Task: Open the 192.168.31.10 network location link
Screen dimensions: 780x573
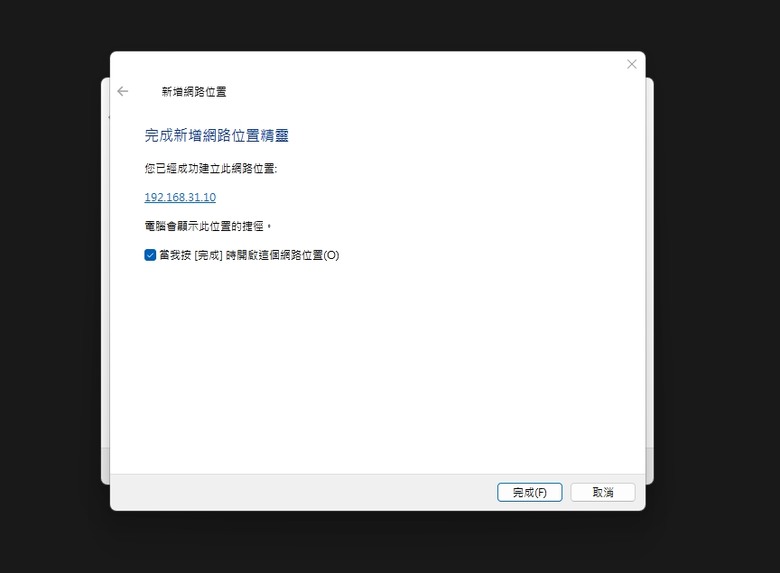Action: pyautogui.click(x=180, y=197)
